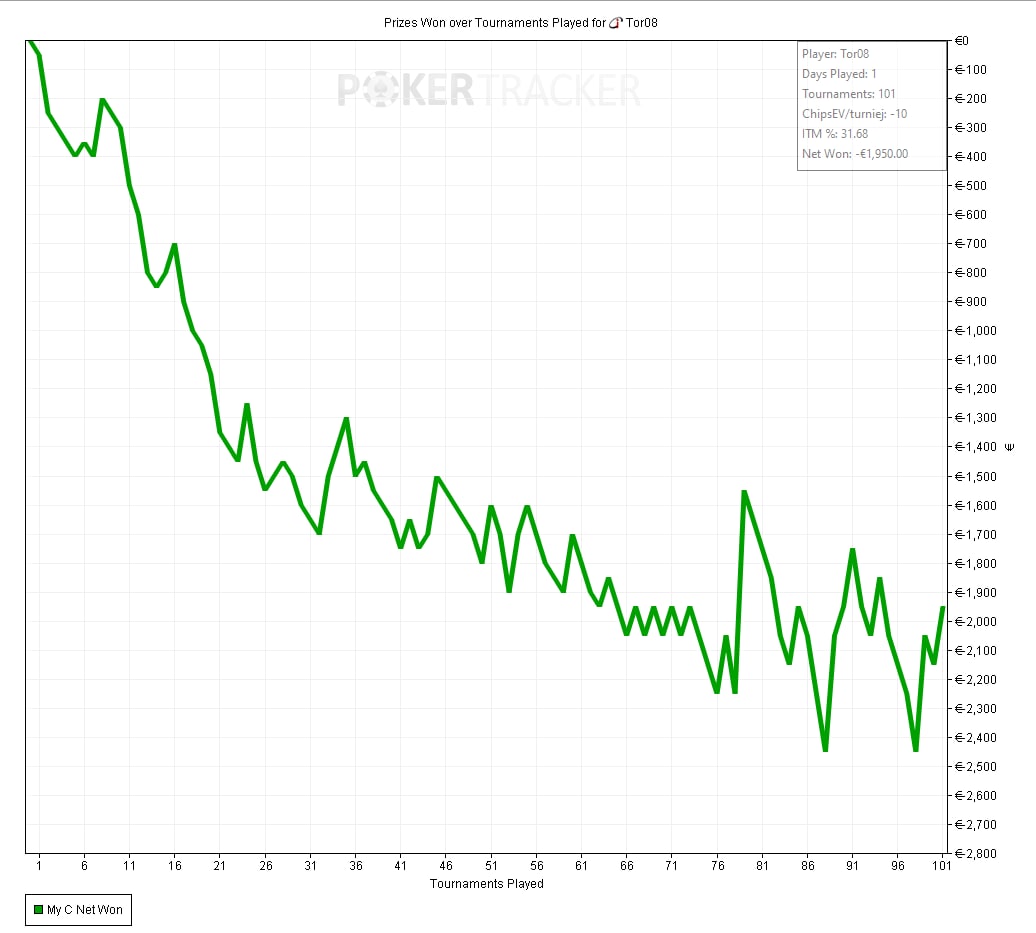Screen dimensions: 1036x933
Task: Click the x-axis tick label 1
Action: click(x=39, y=866)
